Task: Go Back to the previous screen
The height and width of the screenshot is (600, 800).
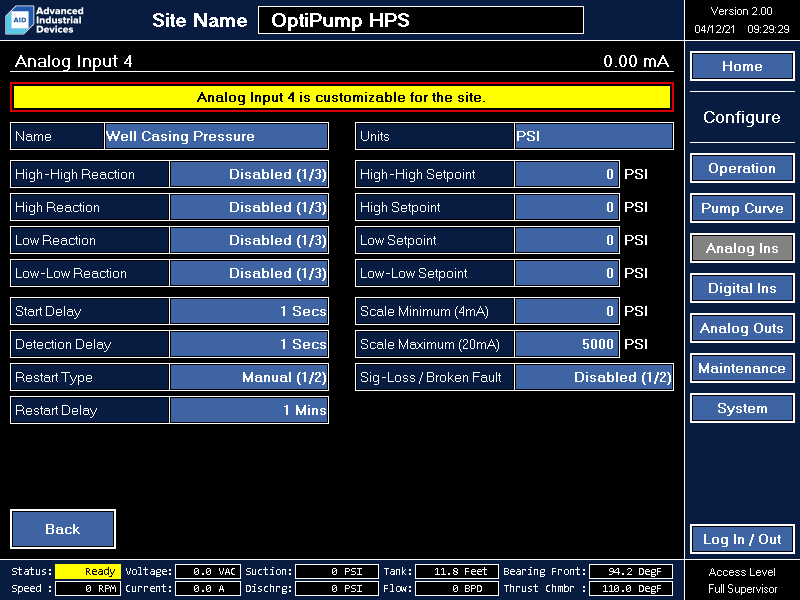Action: point(63,529)
